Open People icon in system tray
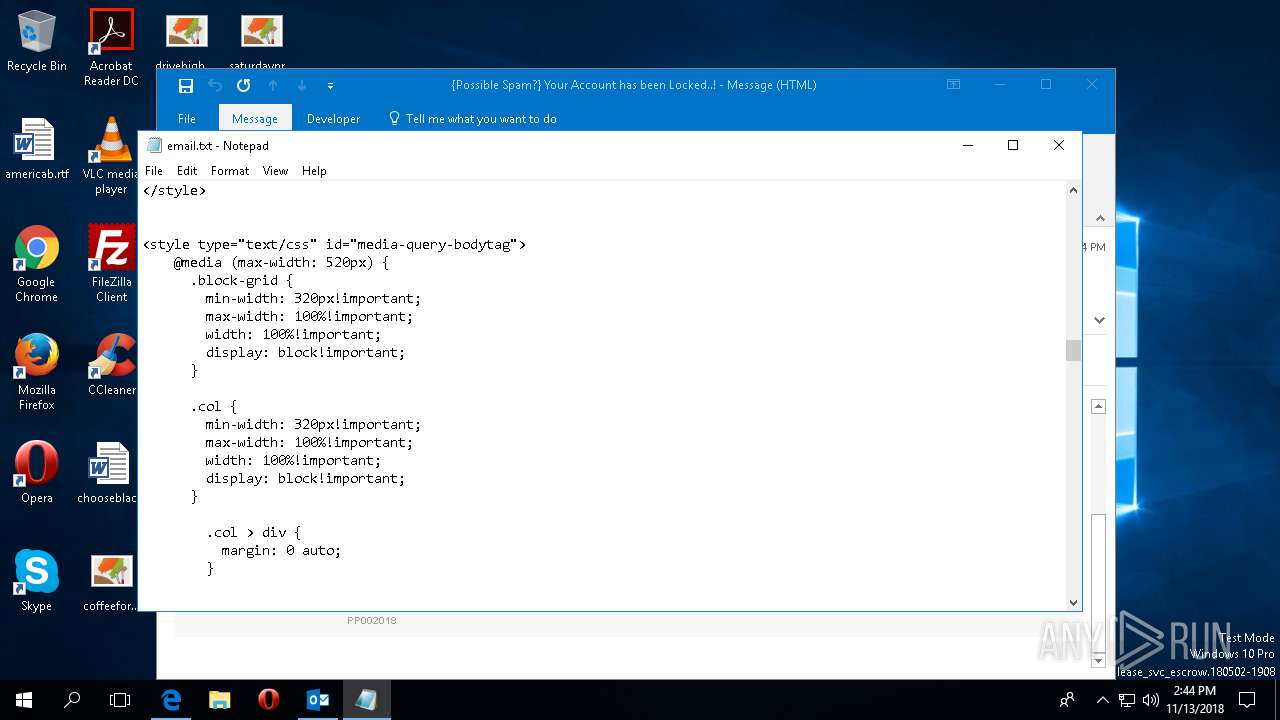1280x720 pixels. (1068, 700)
